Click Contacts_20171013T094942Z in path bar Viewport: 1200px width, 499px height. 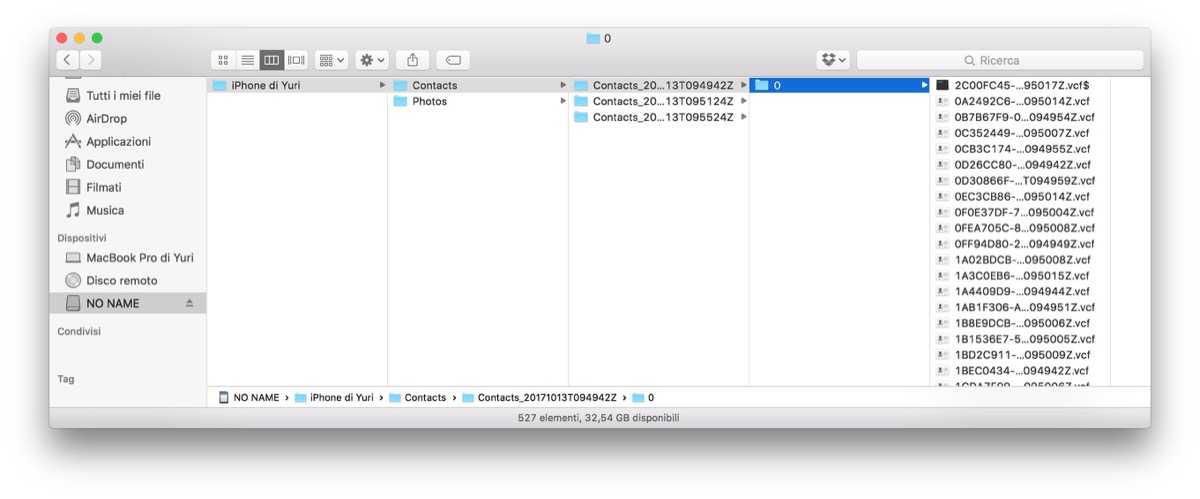point(539,398)
